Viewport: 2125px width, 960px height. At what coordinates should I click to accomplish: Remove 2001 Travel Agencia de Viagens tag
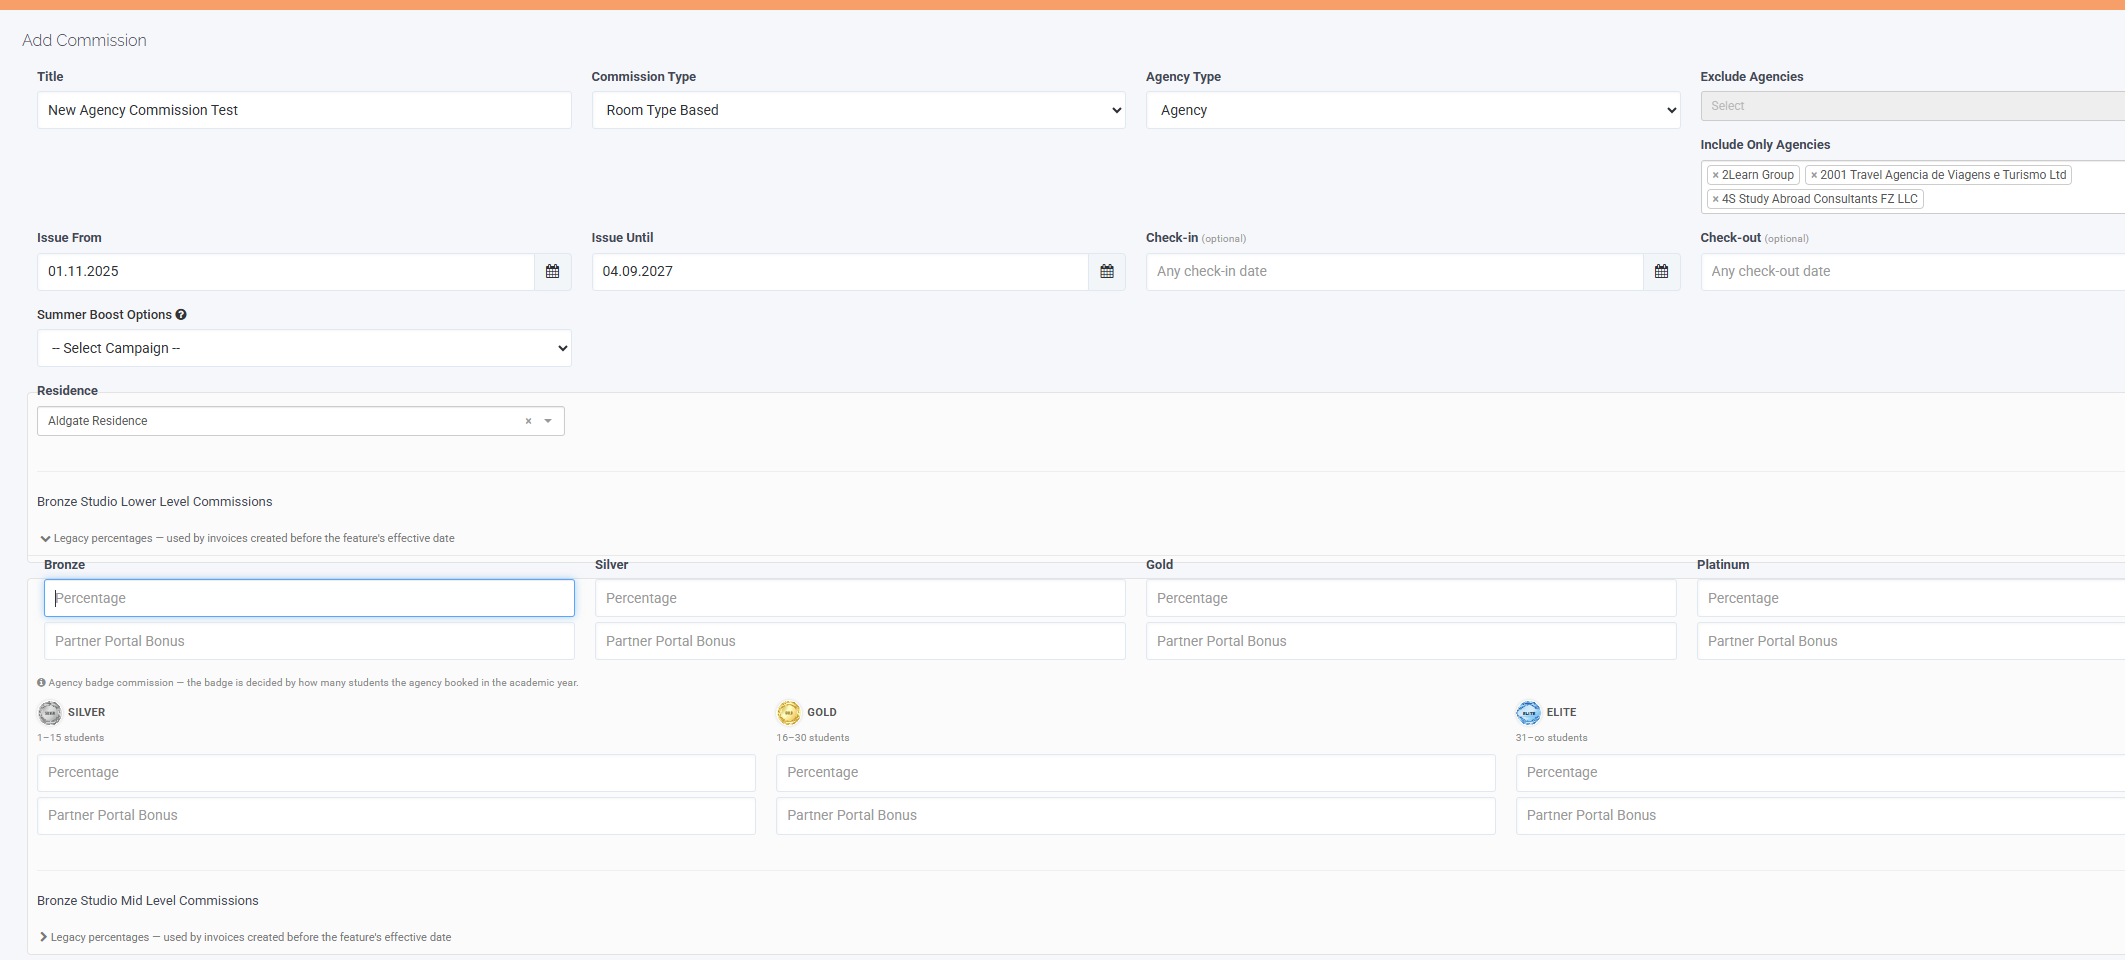pyautogui.click(x=1814, y=175)
